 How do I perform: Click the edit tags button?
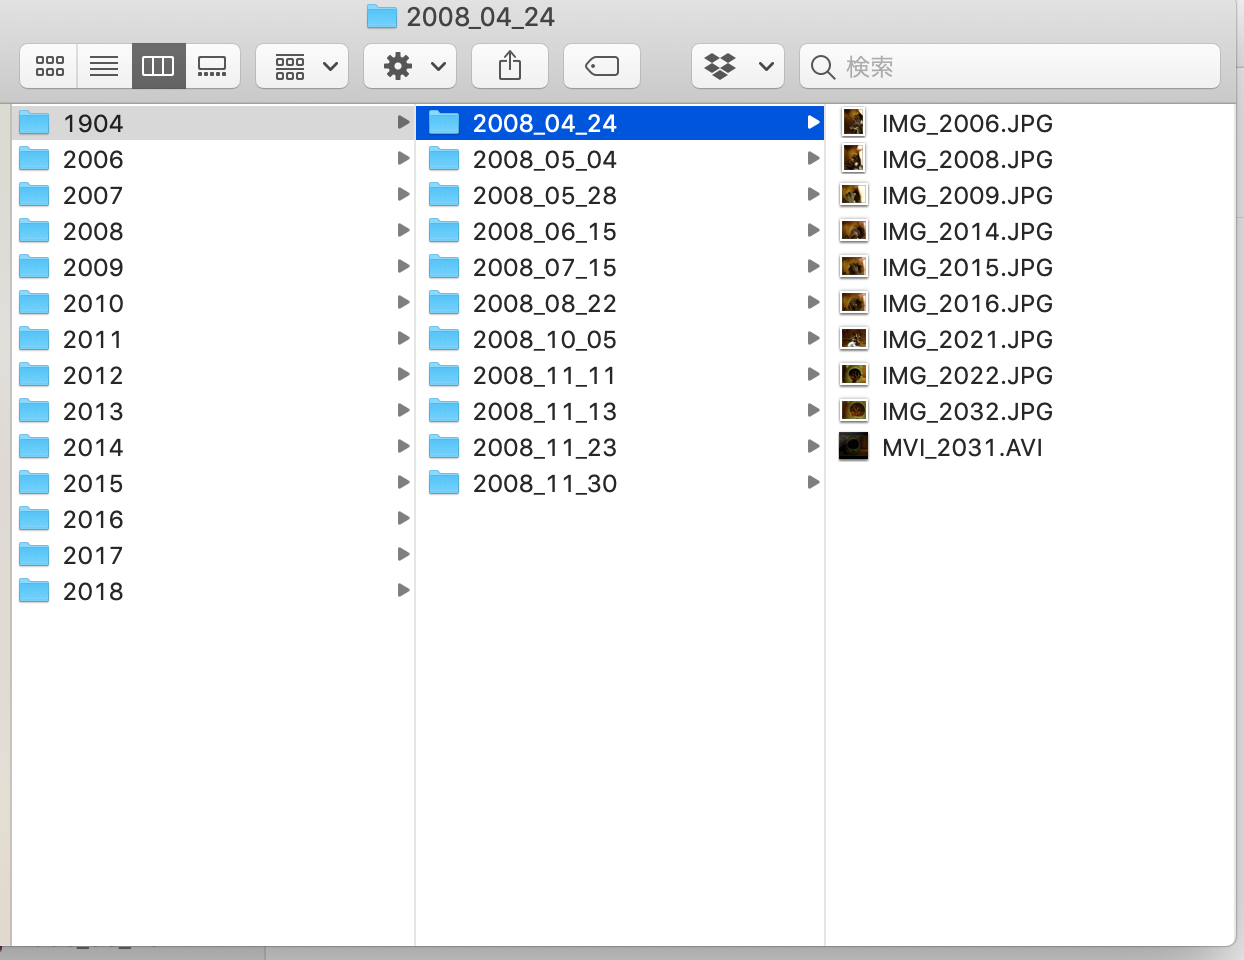(x=602, y=67)
